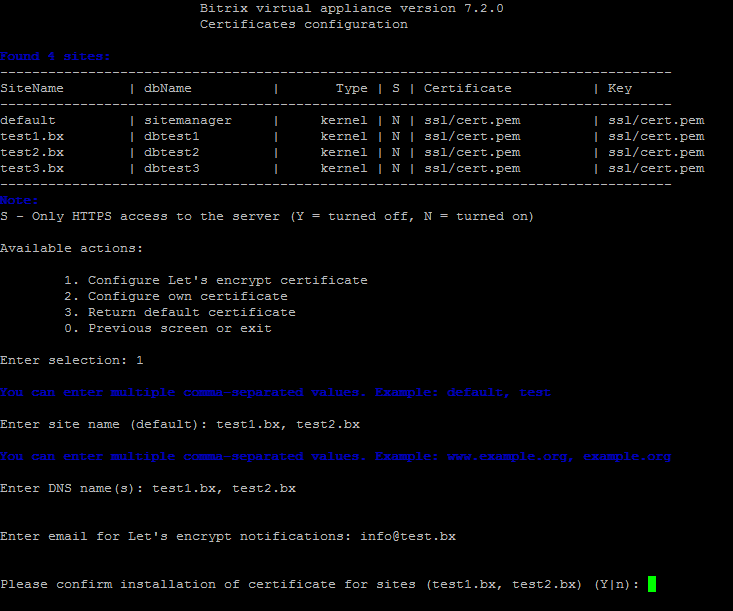
Task: Click key path in the test1.bx row
Action: tap(656, 137)
